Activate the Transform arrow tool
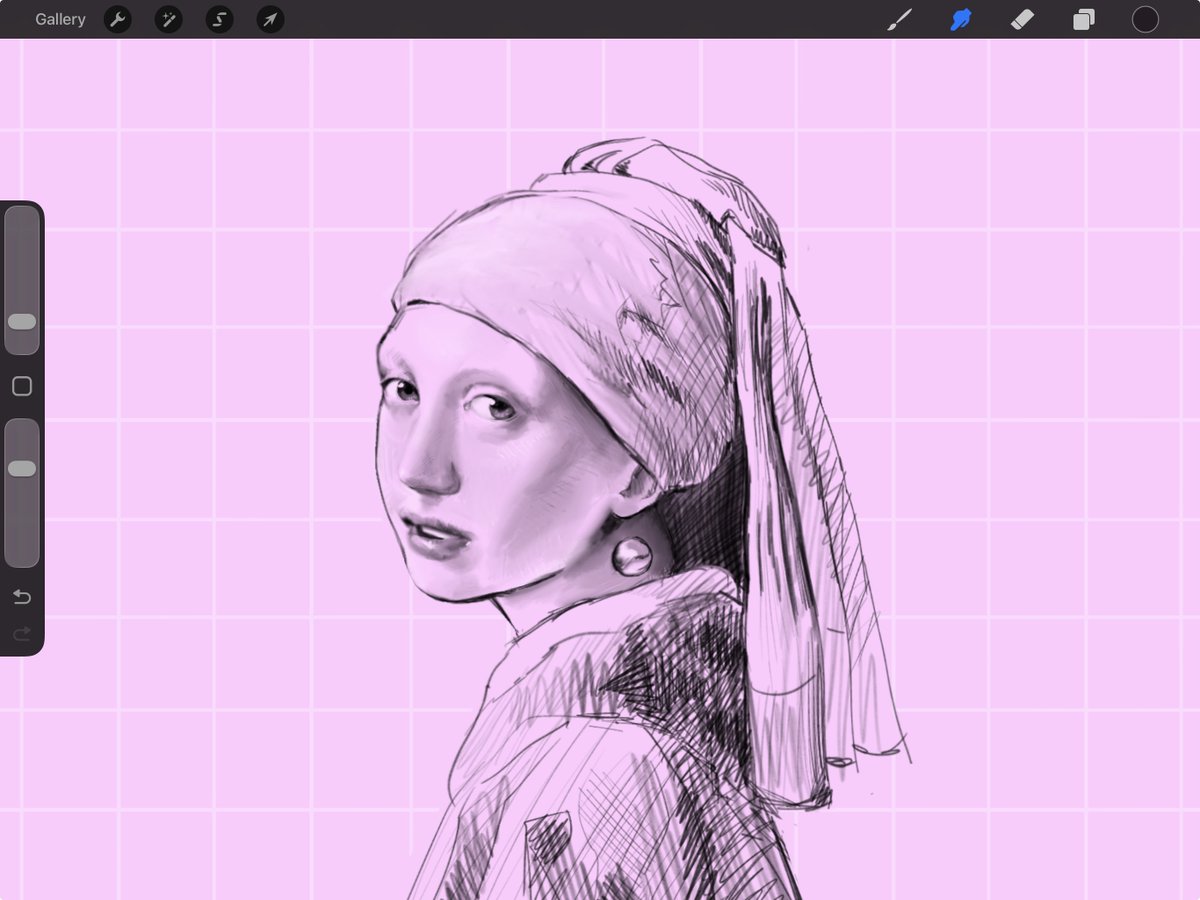This screenshot has height=900, width=1200. tap(270, 19)
